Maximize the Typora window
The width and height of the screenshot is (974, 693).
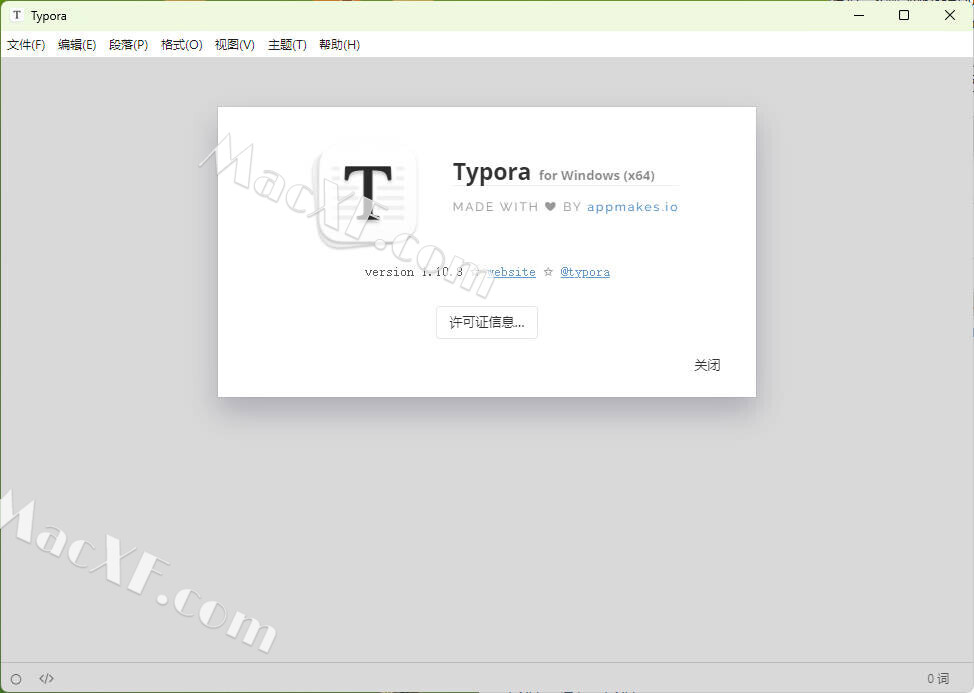904,15
